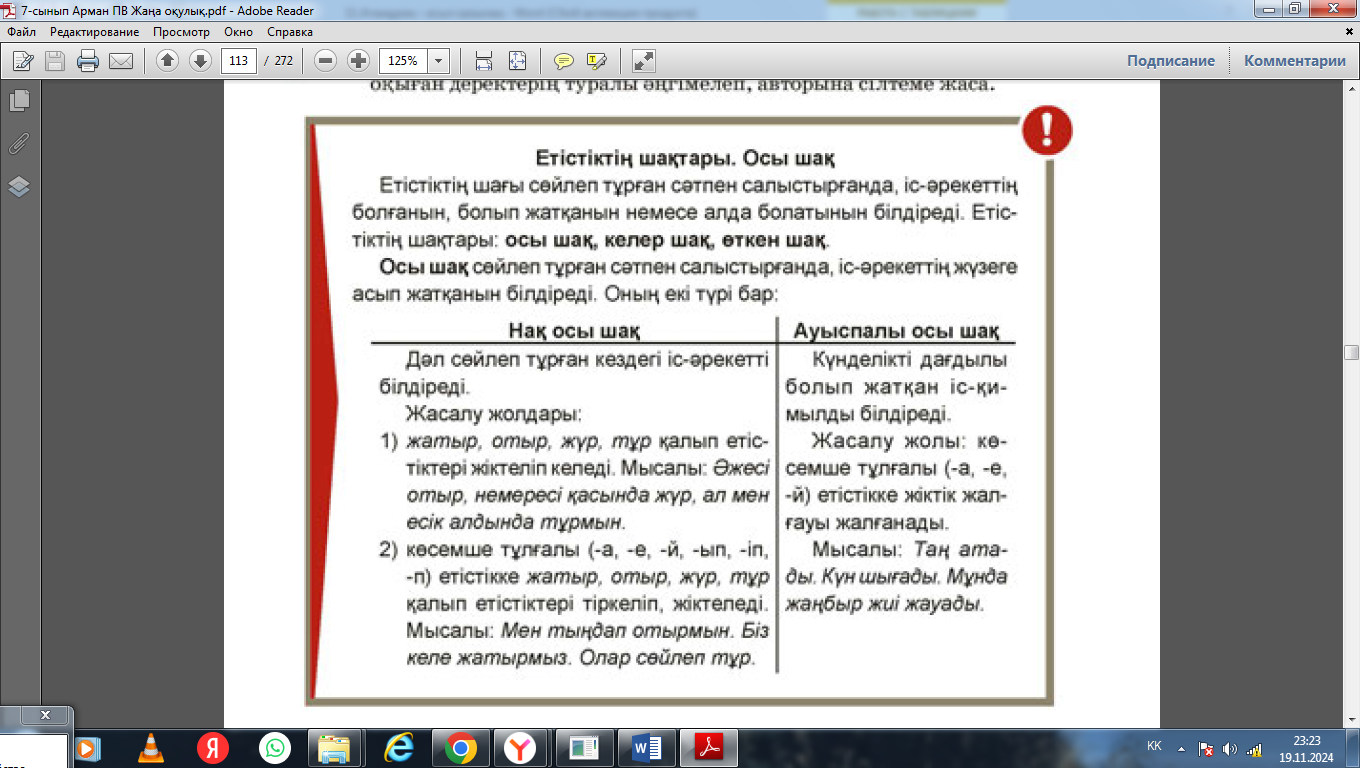The height and width of the screenshot is (768, 1360).
Task: Click the page number field showing 113
Action: [239, 61]
